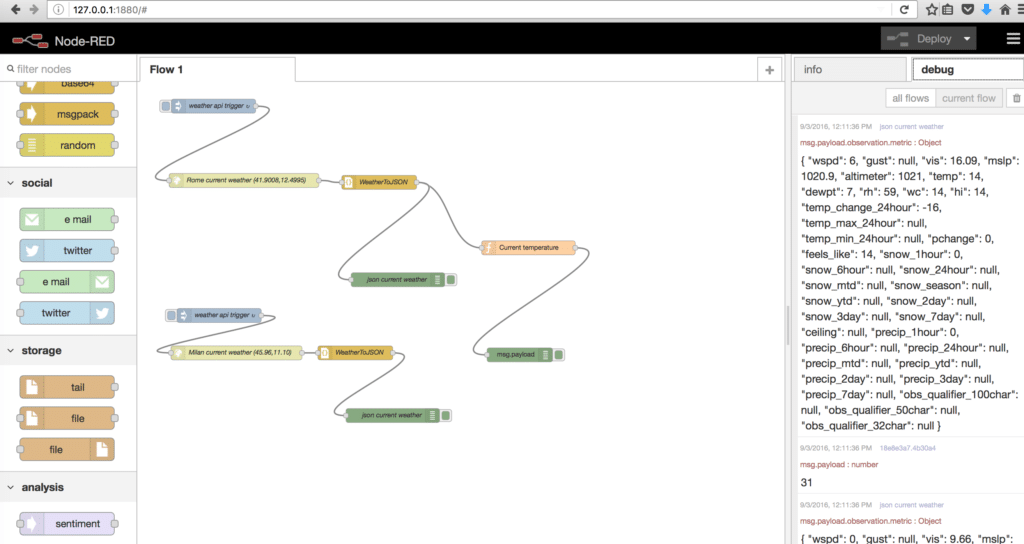Screen dimensions: 1024x544
Task: Trigger inject button on Milan weather api trigger
Action: coord(171,315)
